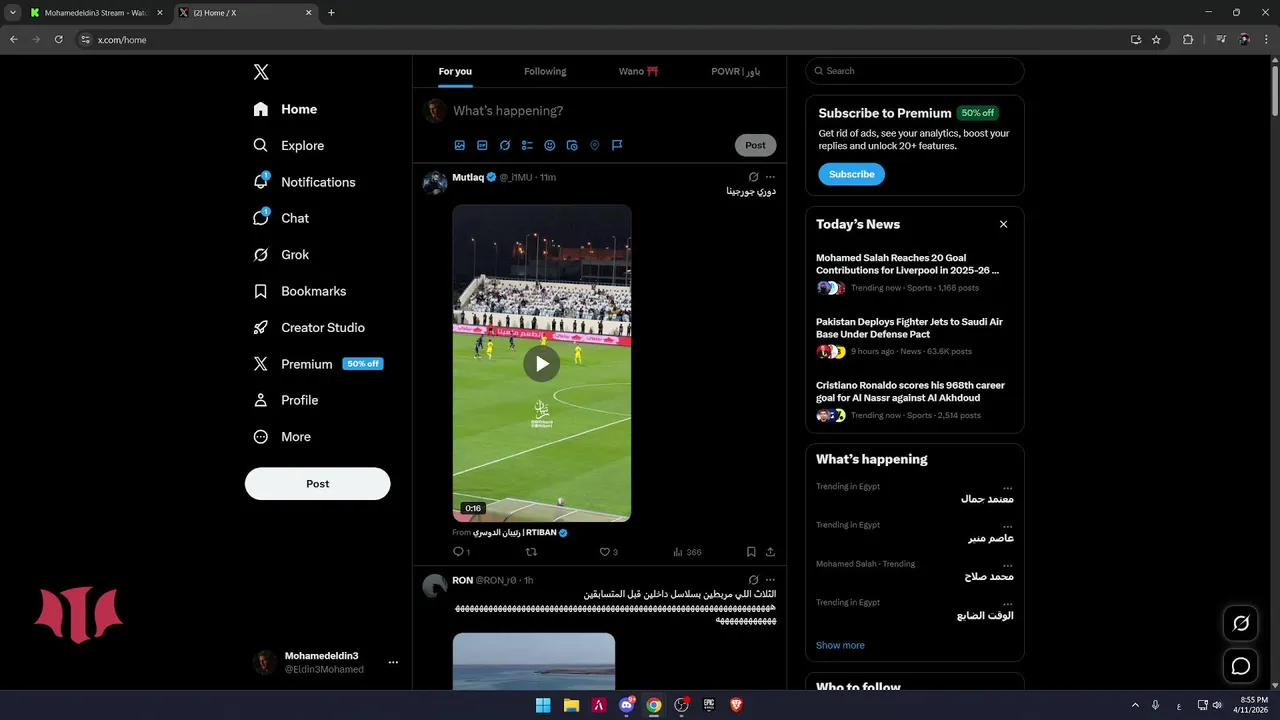Expand the More menu in the sidebar
Viewport: 1280px width, 720px height.
click(282, 437)
